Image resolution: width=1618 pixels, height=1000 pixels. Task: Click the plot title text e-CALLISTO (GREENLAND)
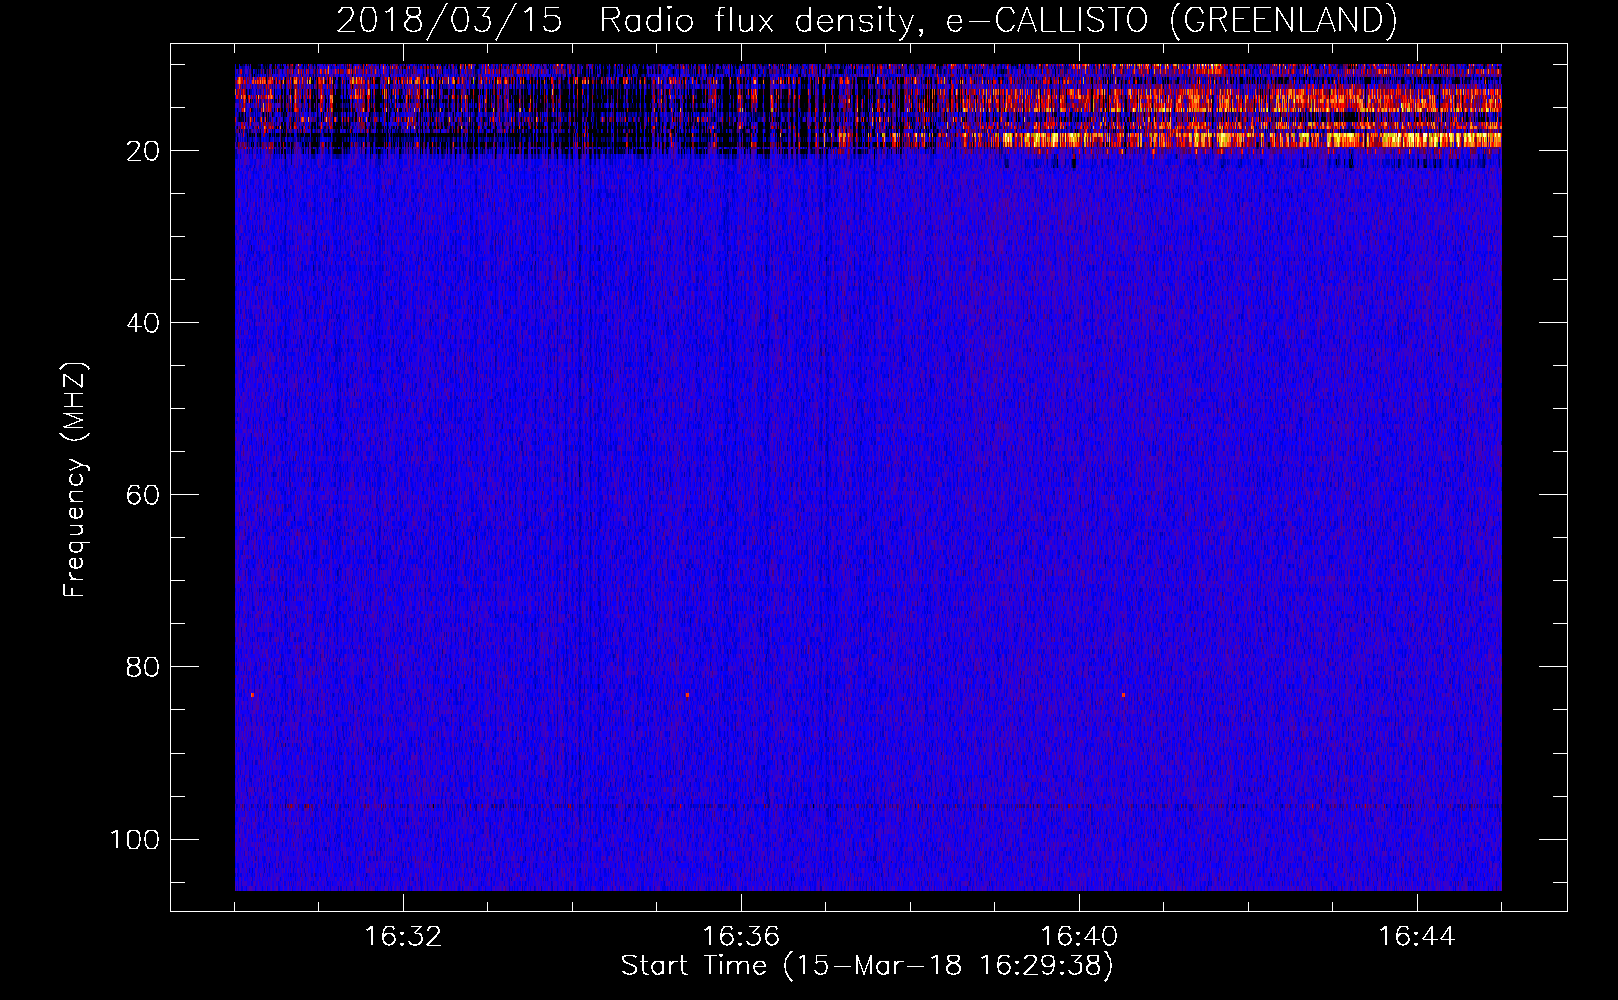point(1171,20)
